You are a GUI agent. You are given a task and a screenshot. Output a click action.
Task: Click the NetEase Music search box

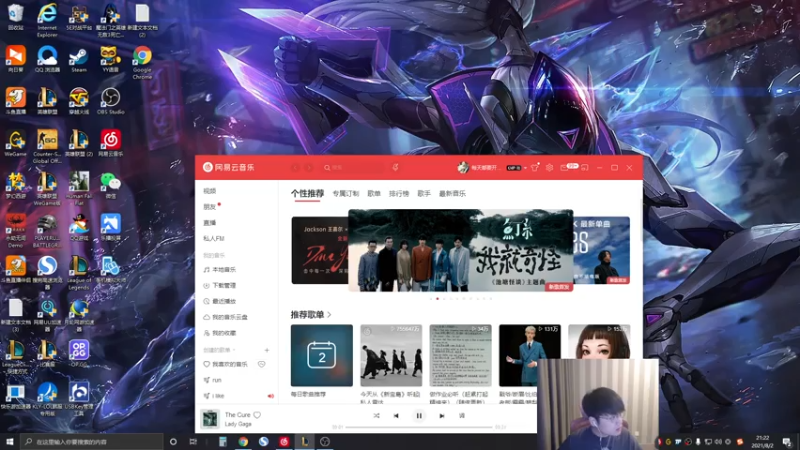[x=355, y=167]
